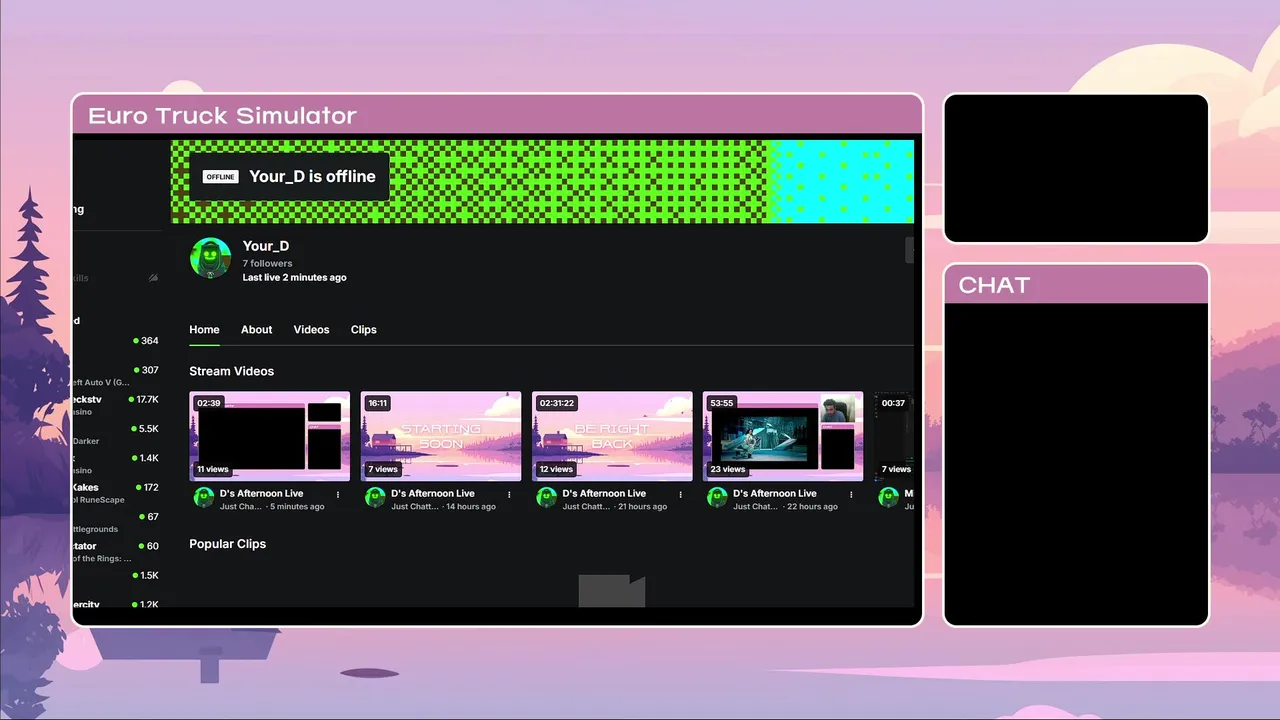1280x720 pixels.
Task: Select sidebar channel with 172 viewers
Action: click(x=116, y=493)
